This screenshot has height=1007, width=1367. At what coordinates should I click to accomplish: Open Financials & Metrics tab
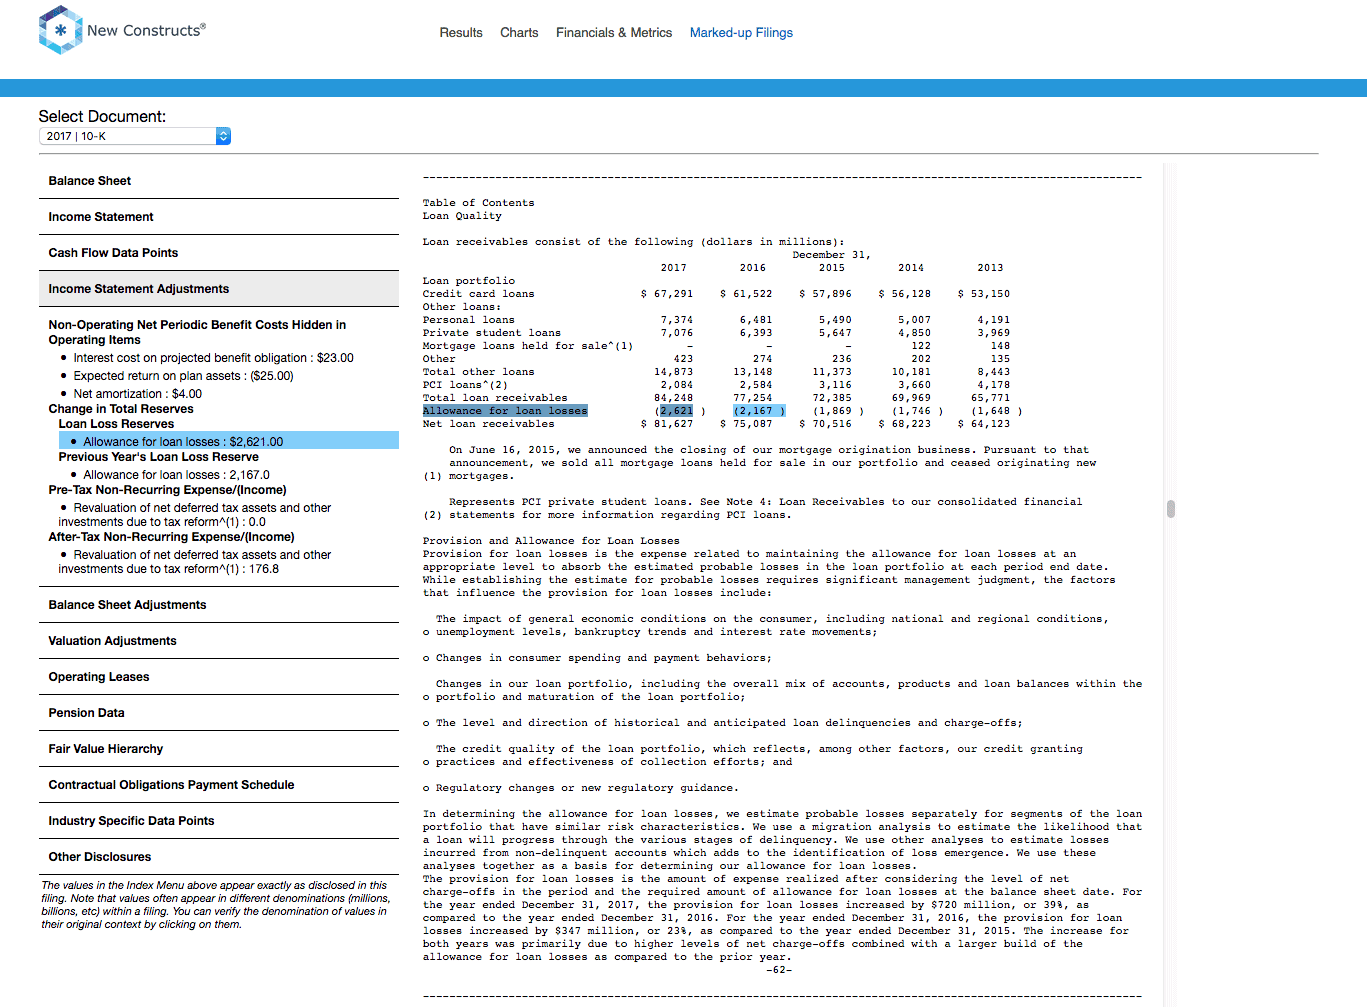click(614, 33)
